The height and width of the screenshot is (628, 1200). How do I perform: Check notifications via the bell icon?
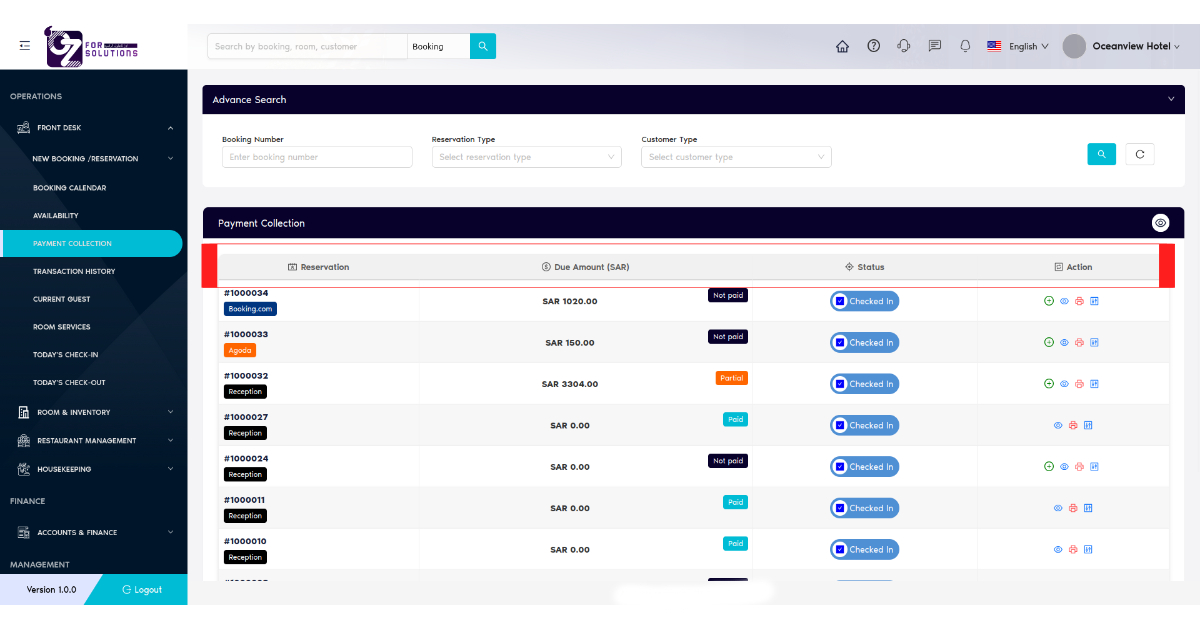click(x=964, y=46)
